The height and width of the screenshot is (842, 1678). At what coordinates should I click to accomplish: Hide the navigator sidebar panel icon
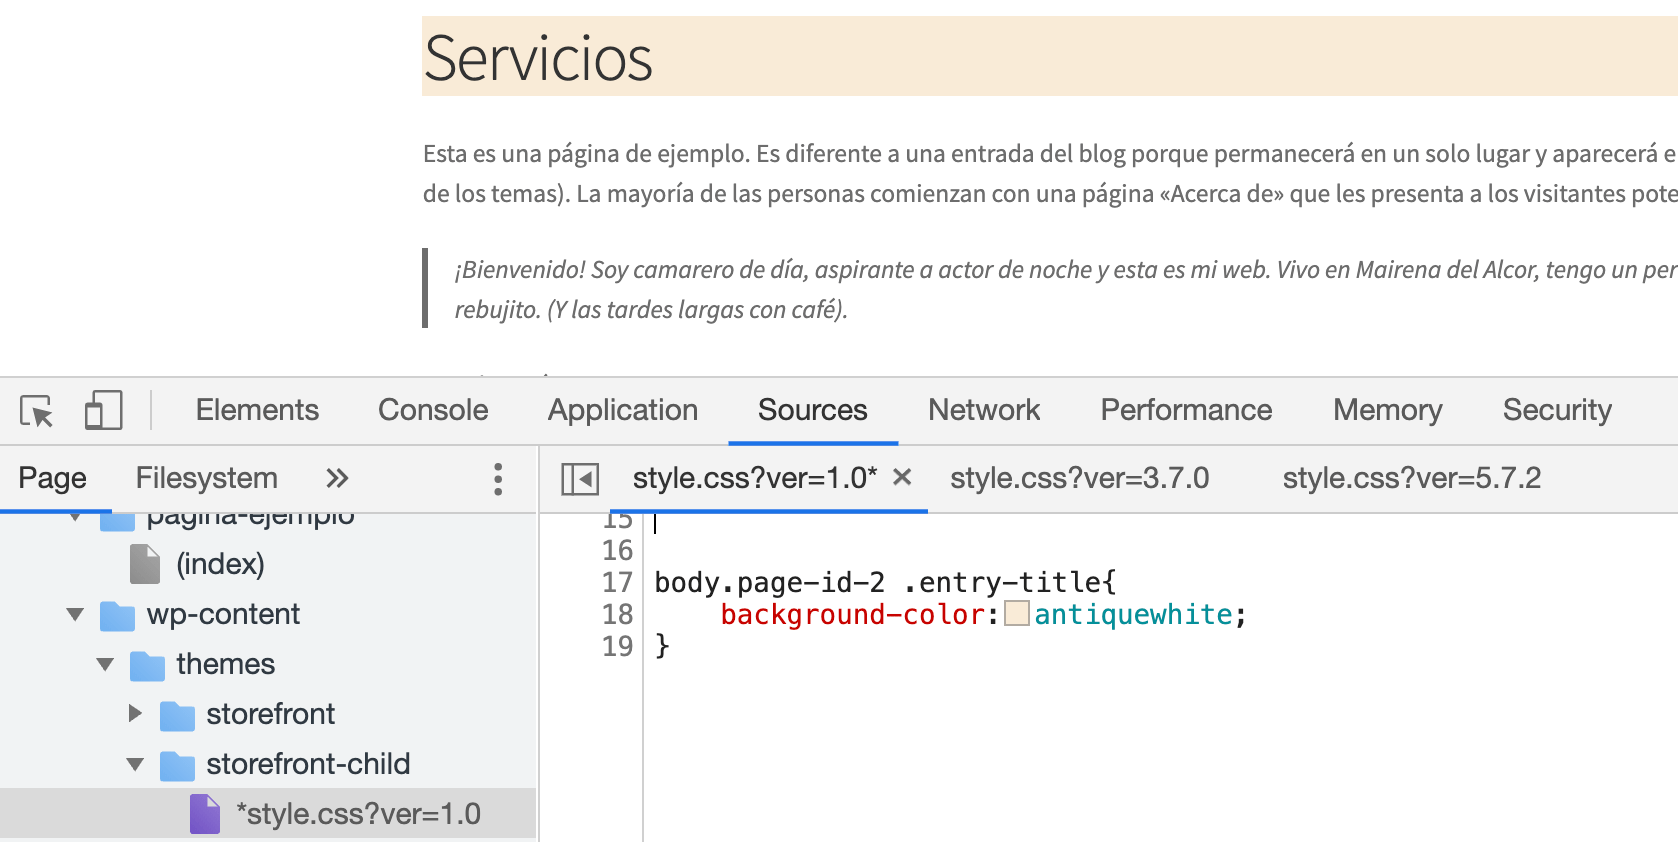[580, 479]
